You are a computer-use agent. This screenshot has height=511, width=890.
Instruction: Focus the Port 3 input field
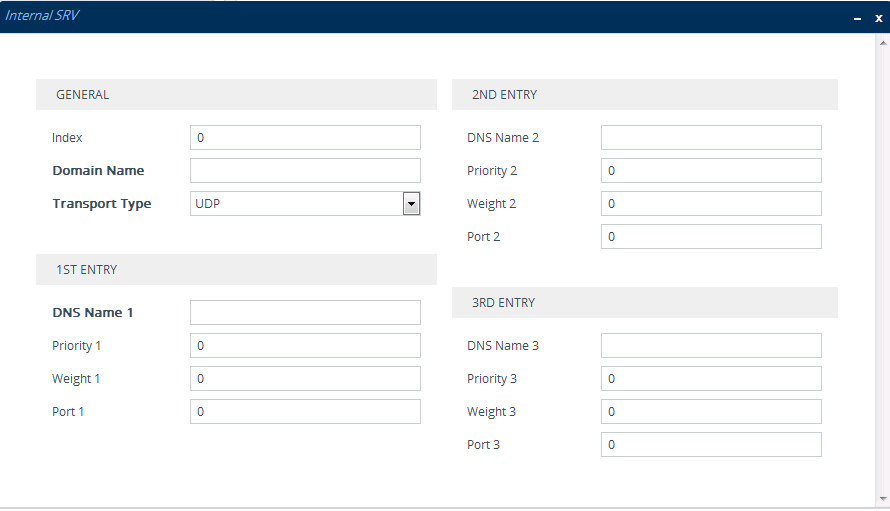[x=711, y=445]
